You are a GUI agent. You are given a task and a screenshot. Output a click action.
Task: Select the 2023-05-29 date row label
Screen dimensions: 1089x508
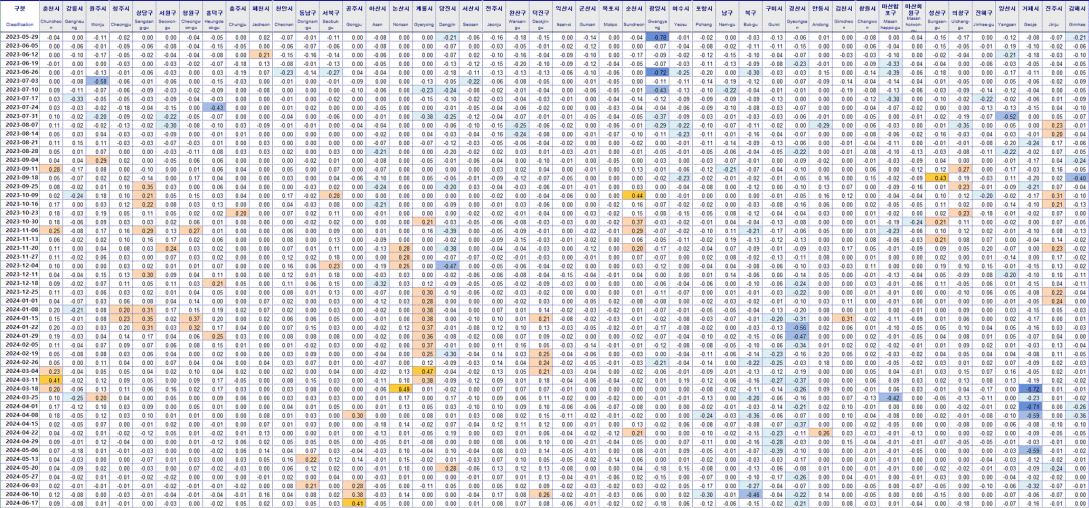pyautogui.click(x=19, y=37)
